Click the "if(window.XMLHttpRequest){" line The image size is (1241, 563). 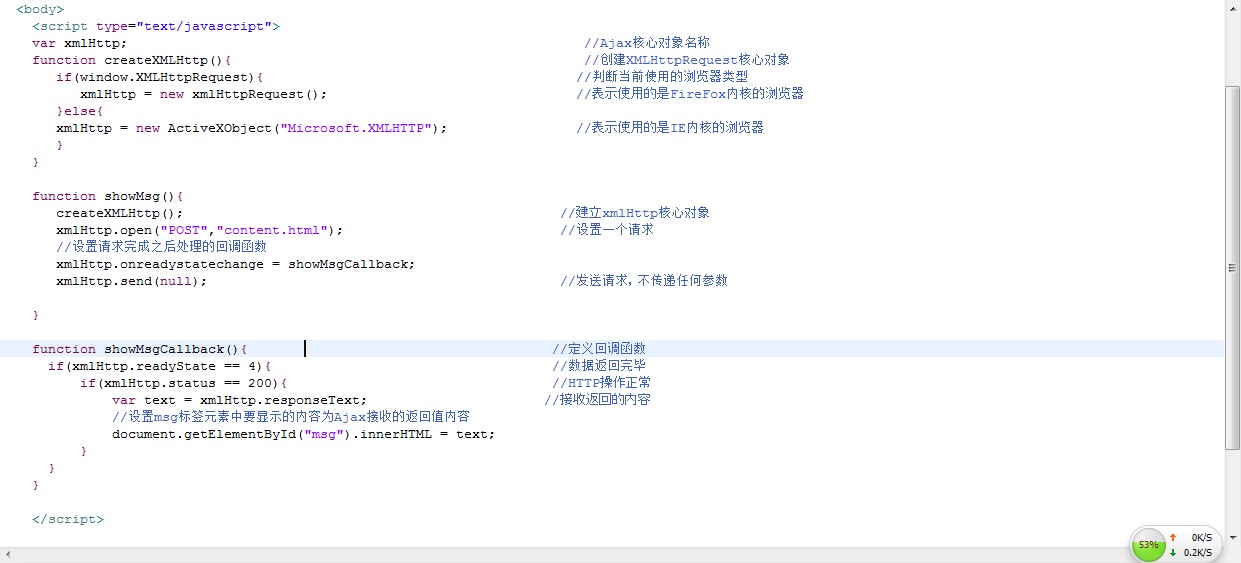point(160,77)
